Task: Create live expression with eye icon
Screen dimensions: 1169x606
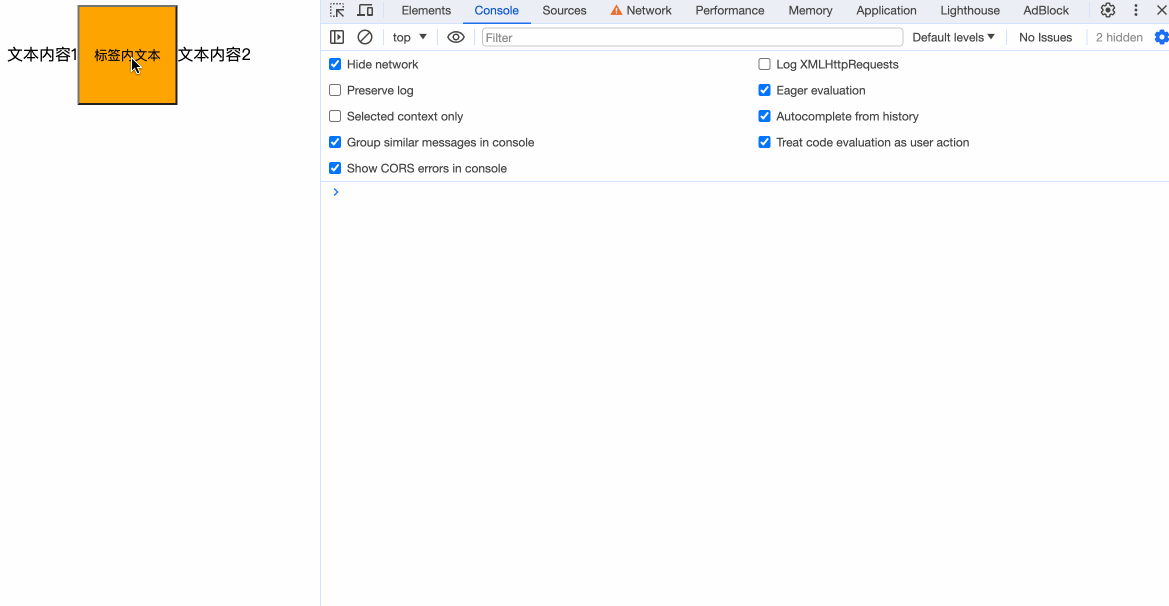Action: point(456,37)
